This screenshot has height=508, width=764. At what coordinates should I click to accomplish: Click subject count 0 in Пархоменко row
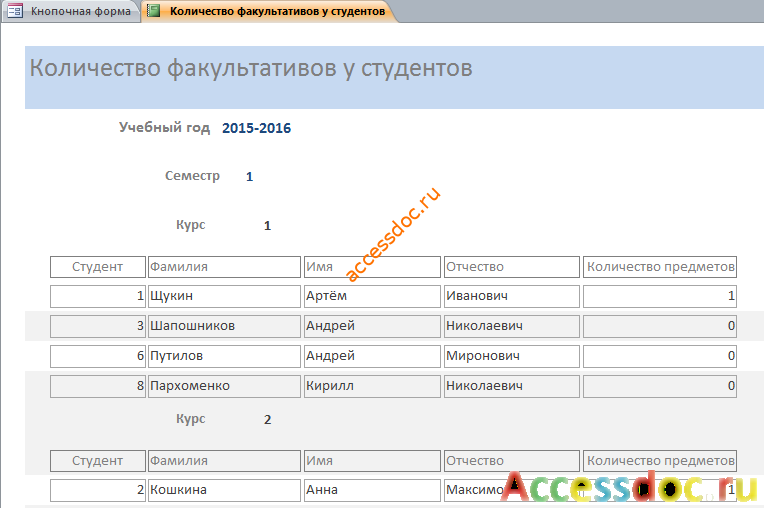pyautogui.click(x=660, y=386)
